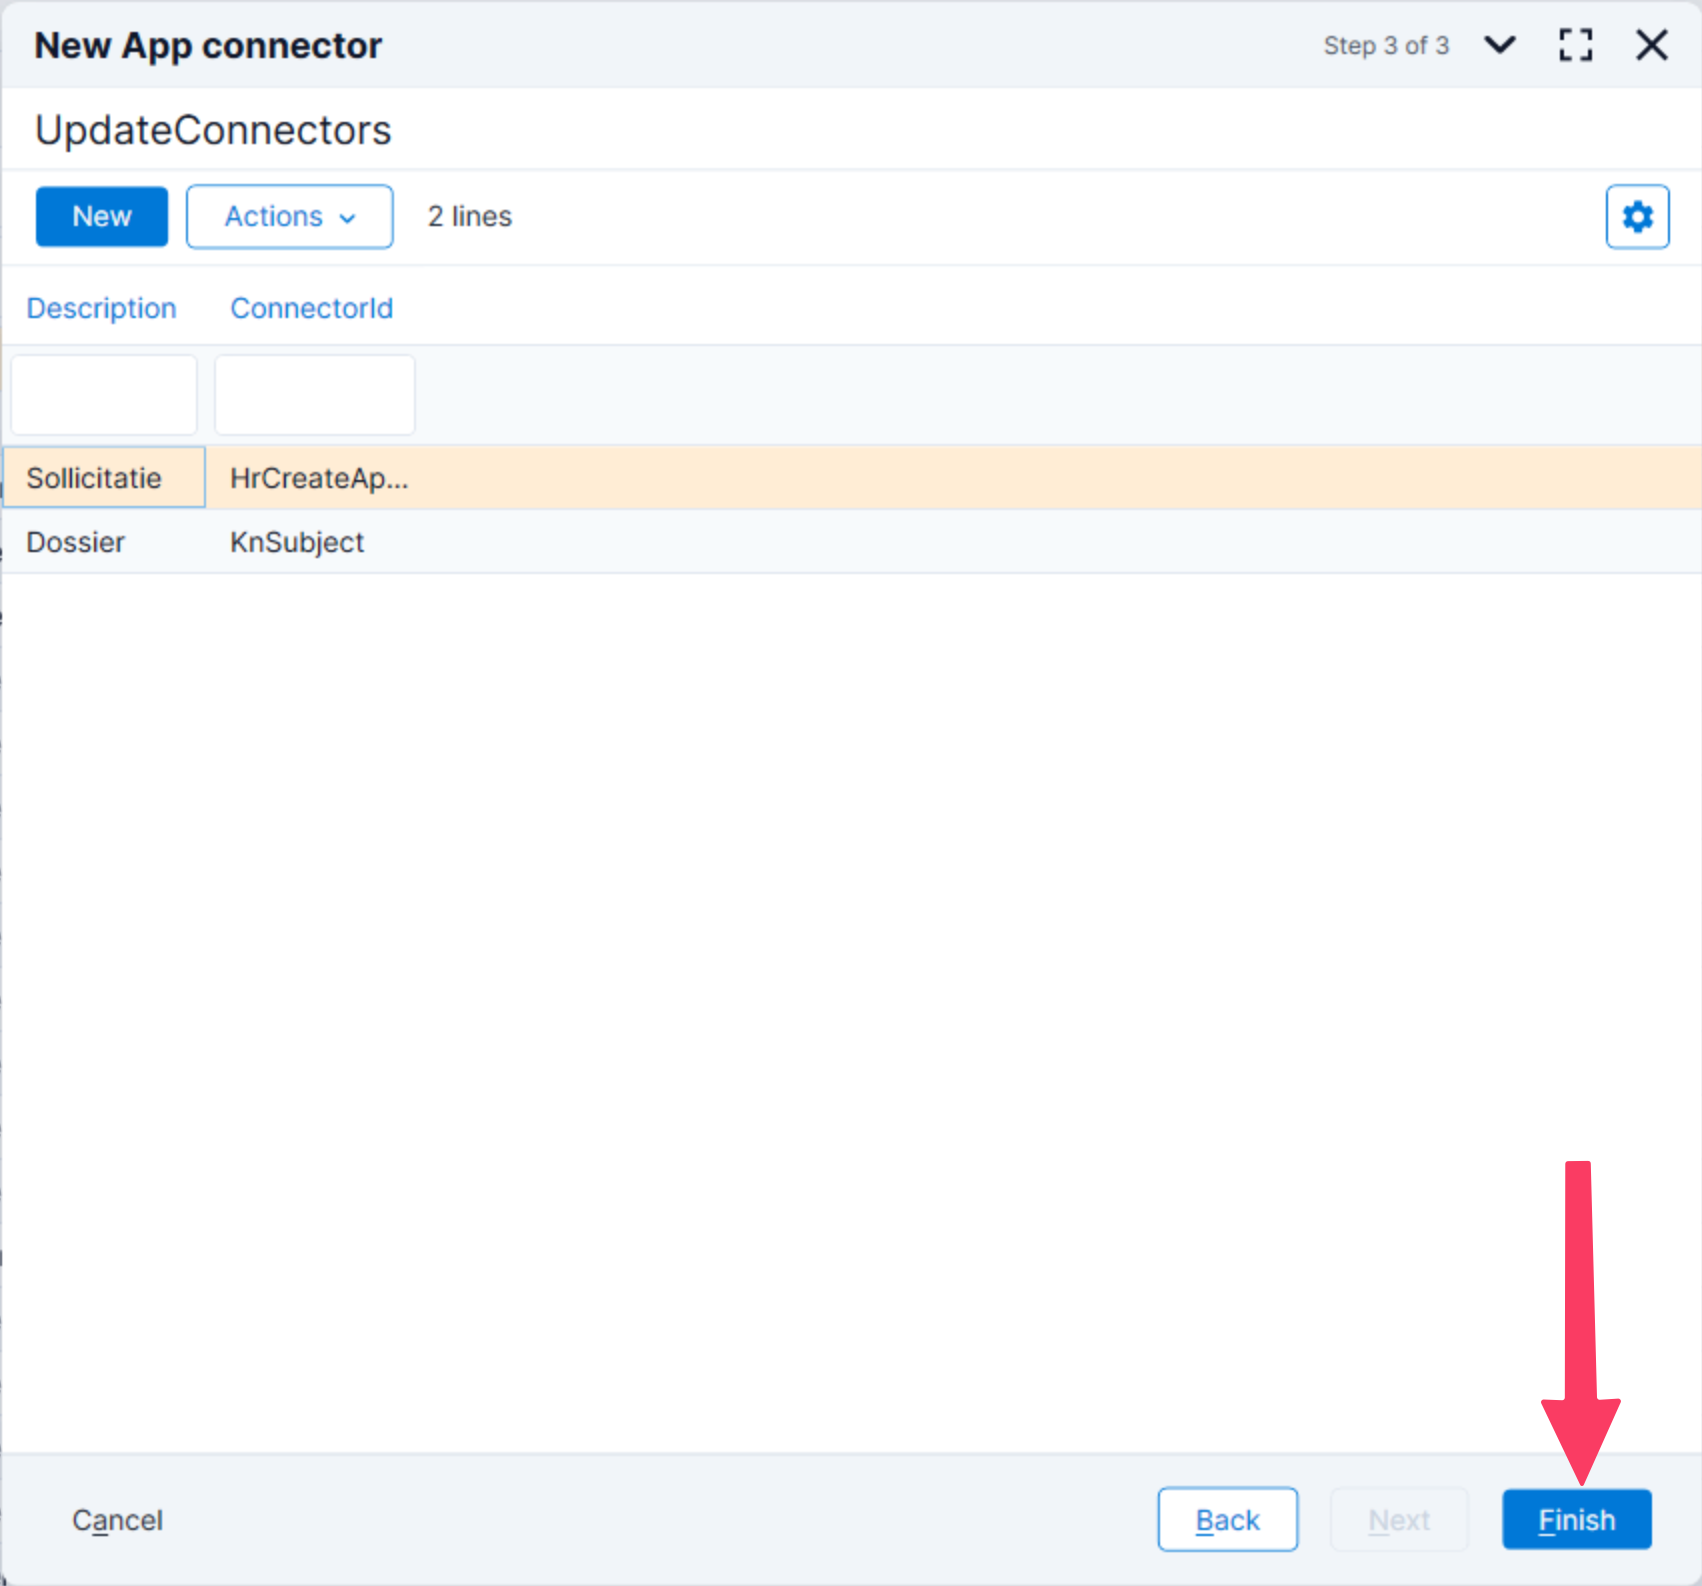The height and width of the screenshot is (1586, 1702).
Task: Select the Sollicitatie description cell
Action: pos(104,478)
